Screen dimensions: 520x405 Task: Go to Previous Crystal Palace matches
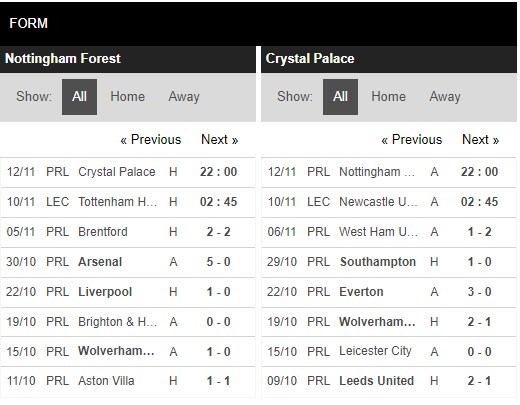coord(412,139)
